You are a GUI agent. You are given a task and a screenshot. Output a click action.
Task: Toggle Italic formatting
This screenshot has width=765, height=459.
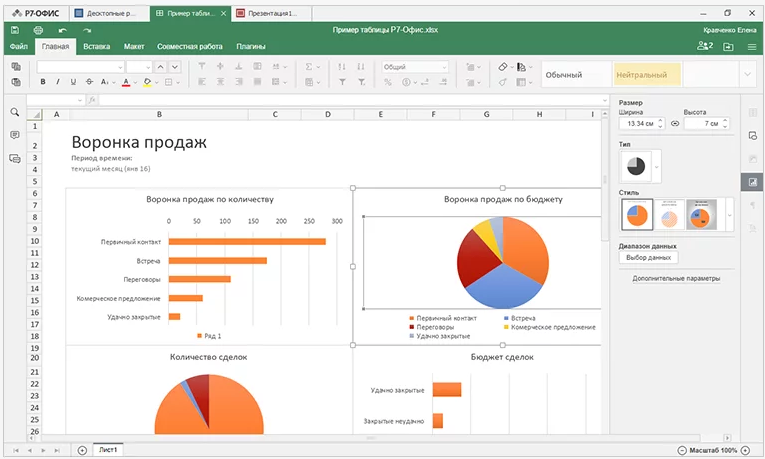[58, 82]
